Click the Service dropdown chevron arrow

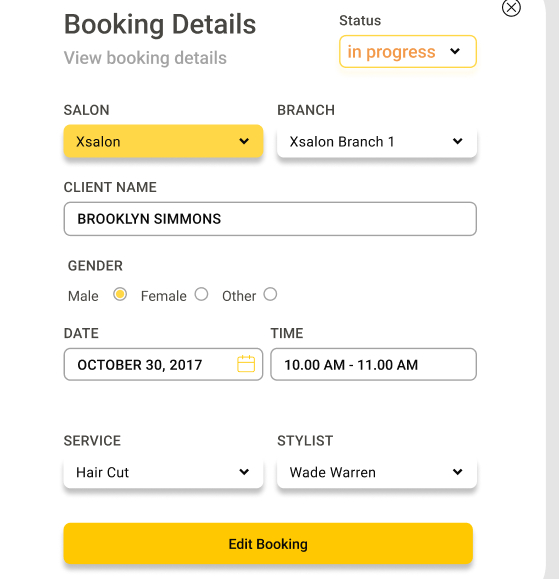[x=244, y=472]
